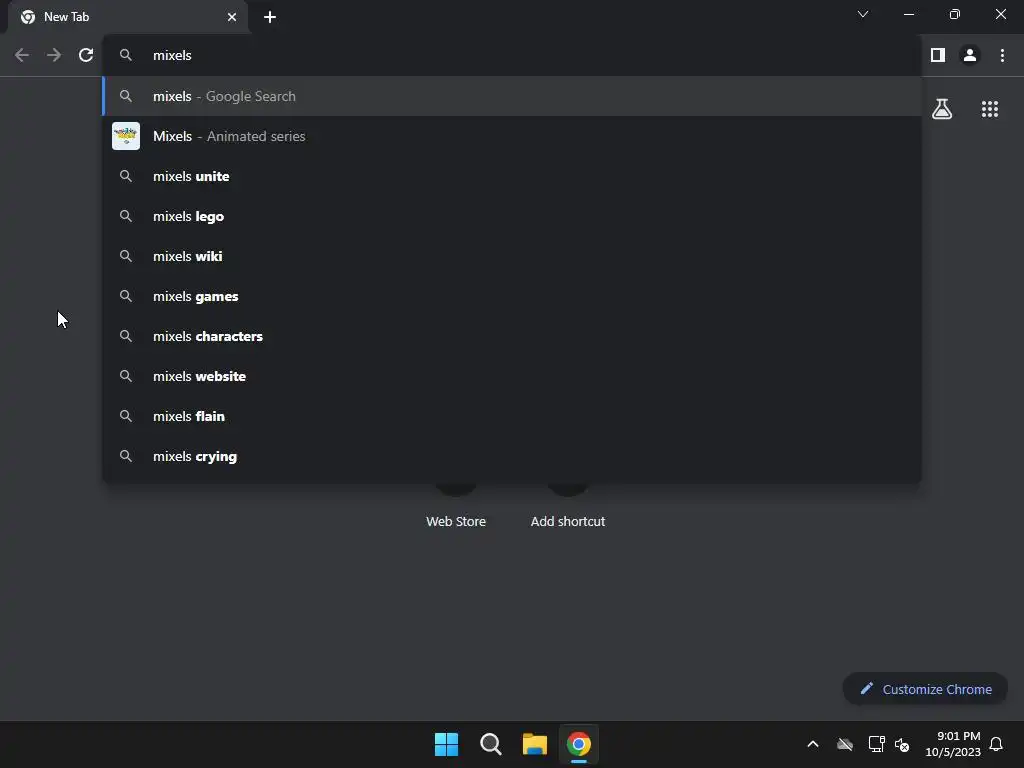Viewport: 1024px width, 768px height.
Task: Select the Mixels Animated series suggestion
Action: point(512,136)
